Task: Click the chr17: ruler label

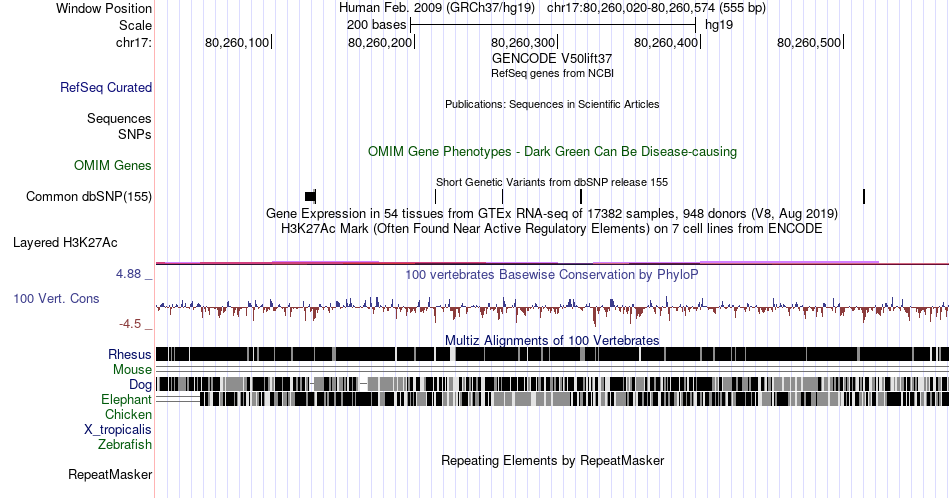Action: 134,42
